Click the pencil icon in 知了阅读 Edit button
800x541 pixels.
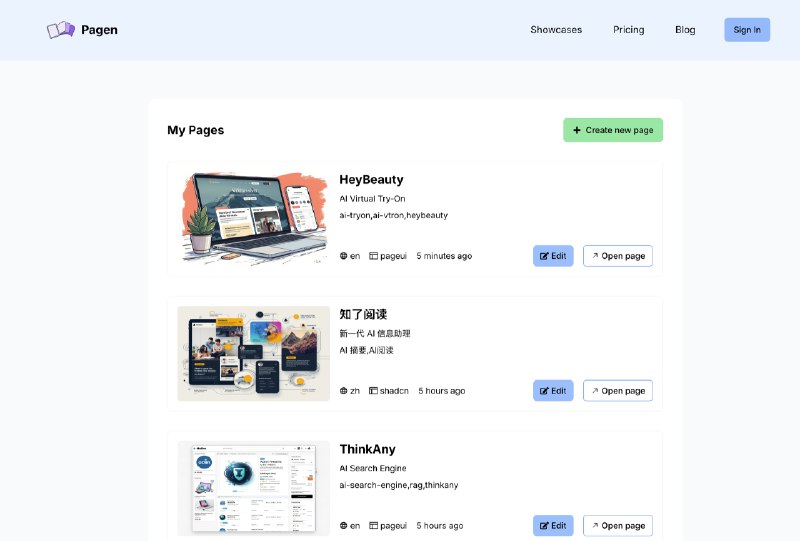(x=544, y=391)
